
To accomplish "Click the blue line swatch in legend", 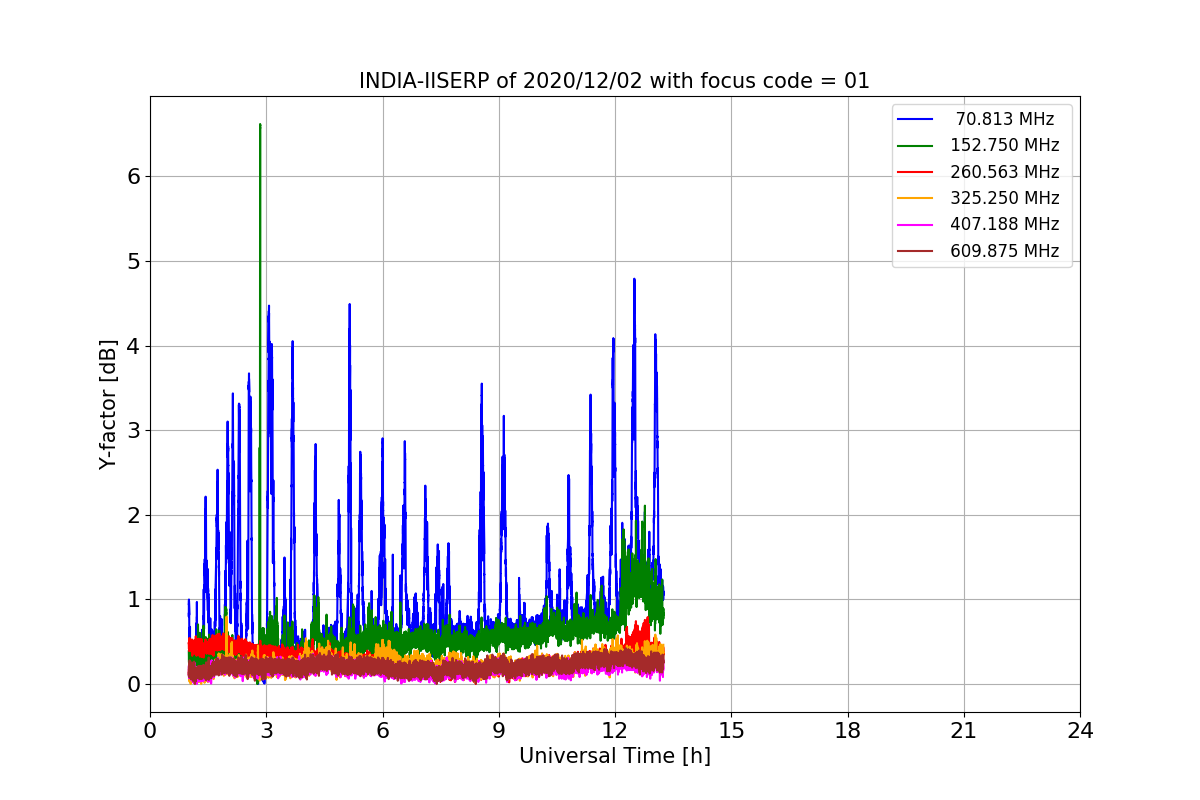I will click(x=916, y=119).
